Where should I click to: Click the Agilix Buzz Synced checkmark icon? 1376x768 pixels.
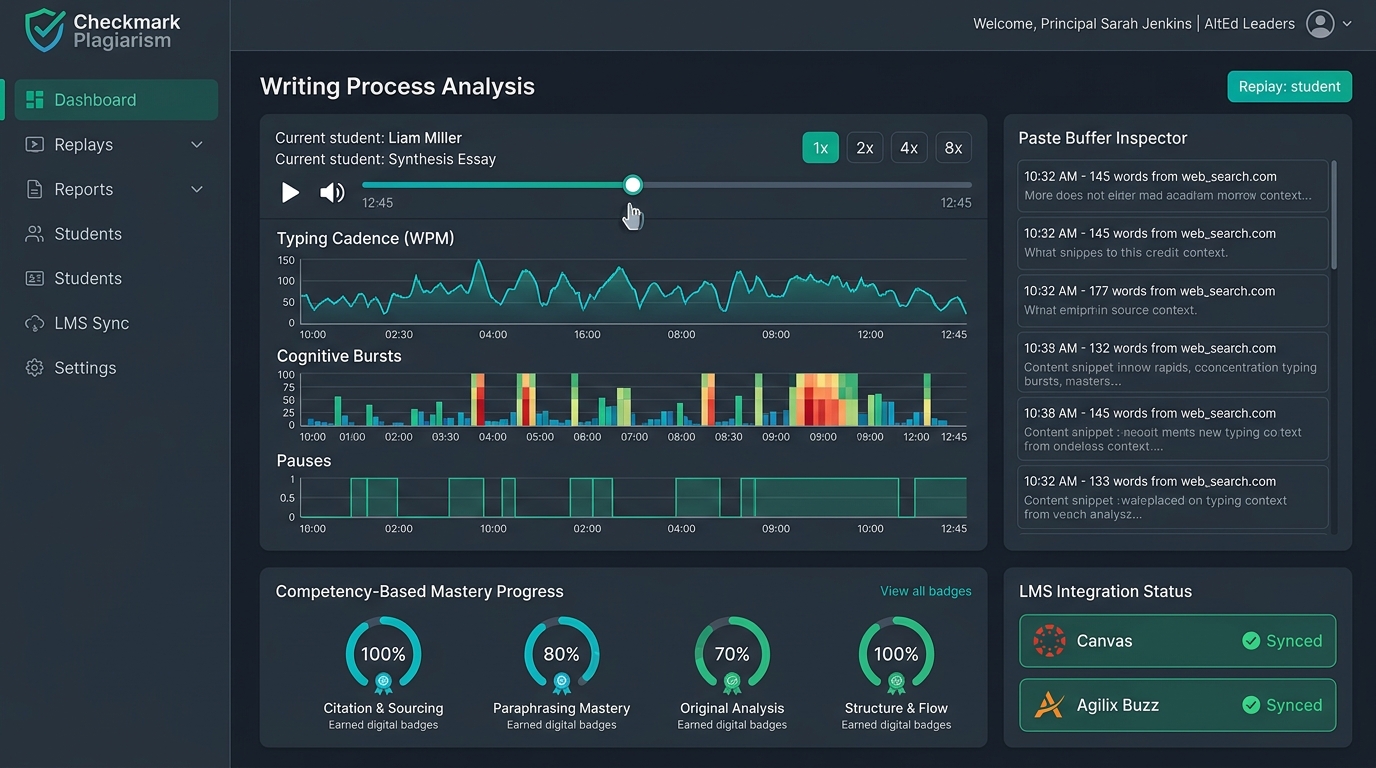1250,705
